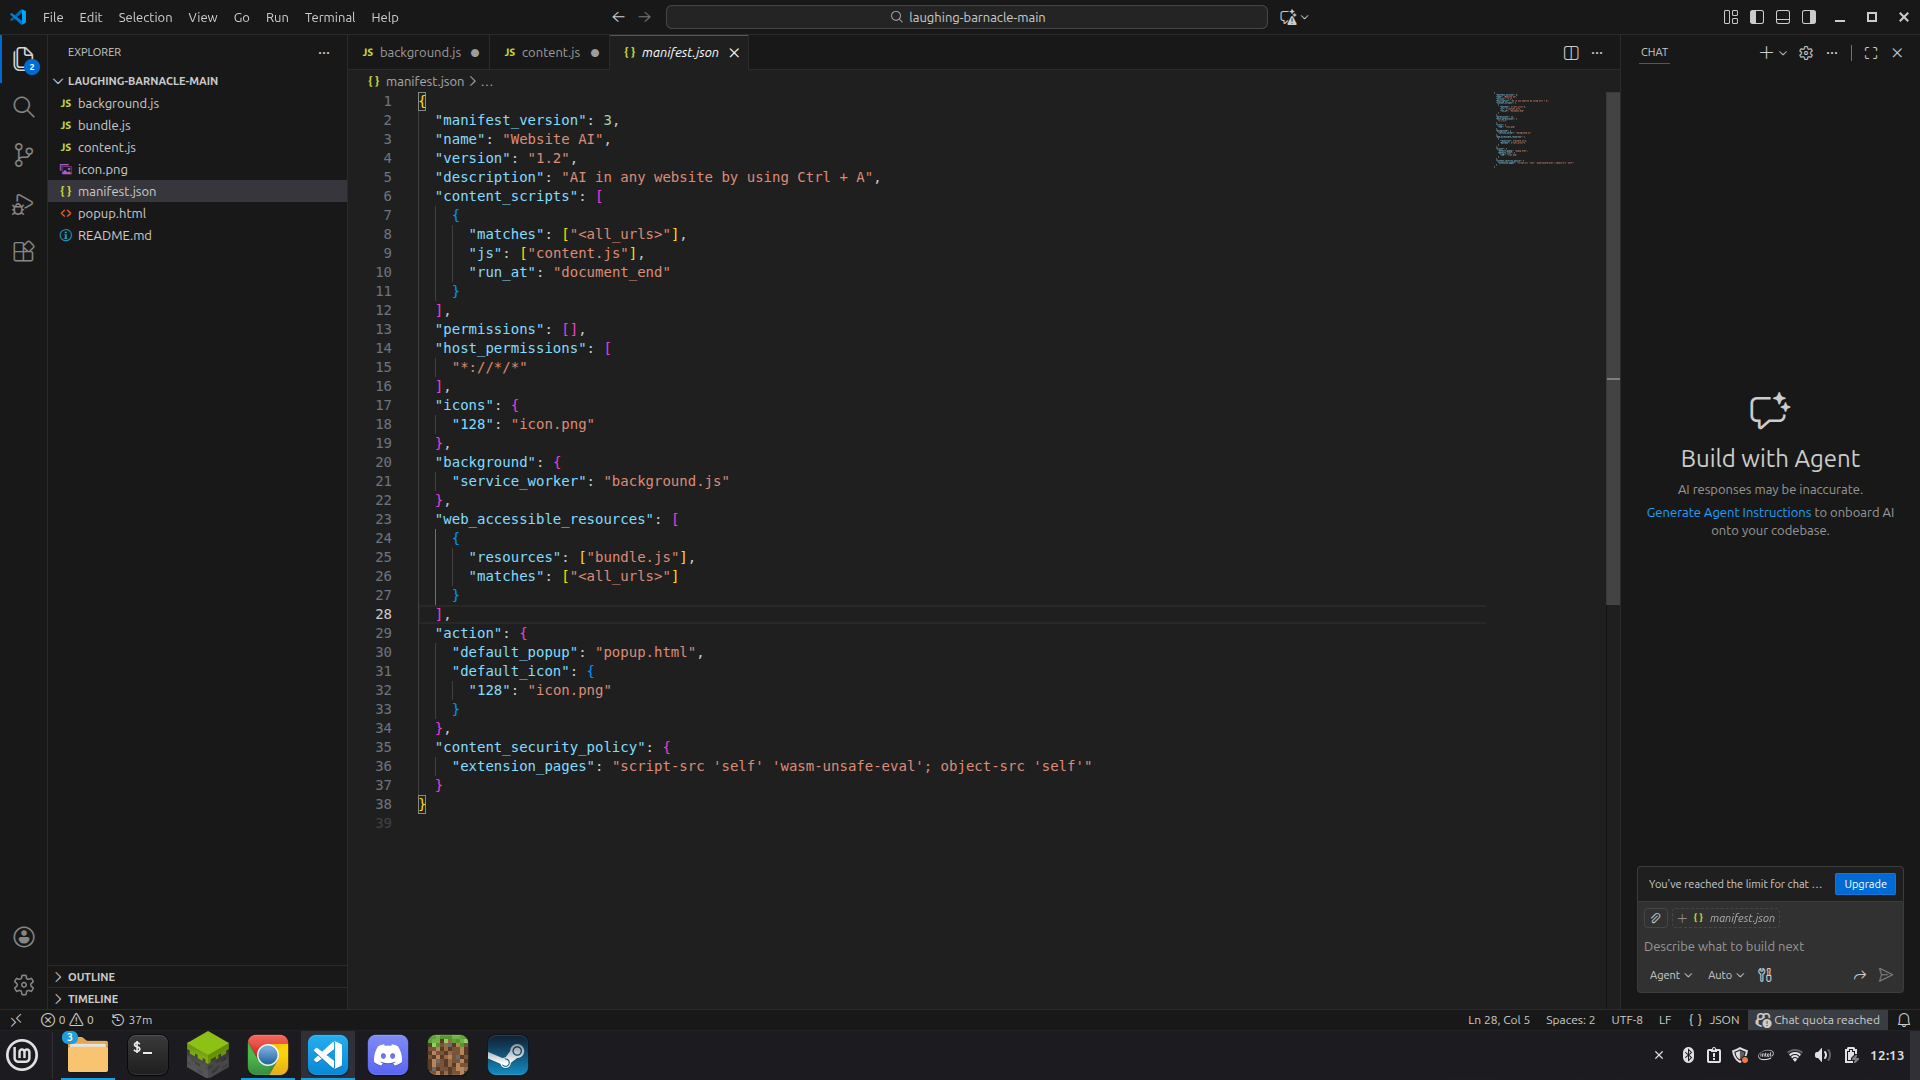1920x1080 pixels.
Task: Open chat settings gear icon
Action: click(1805, 53)
